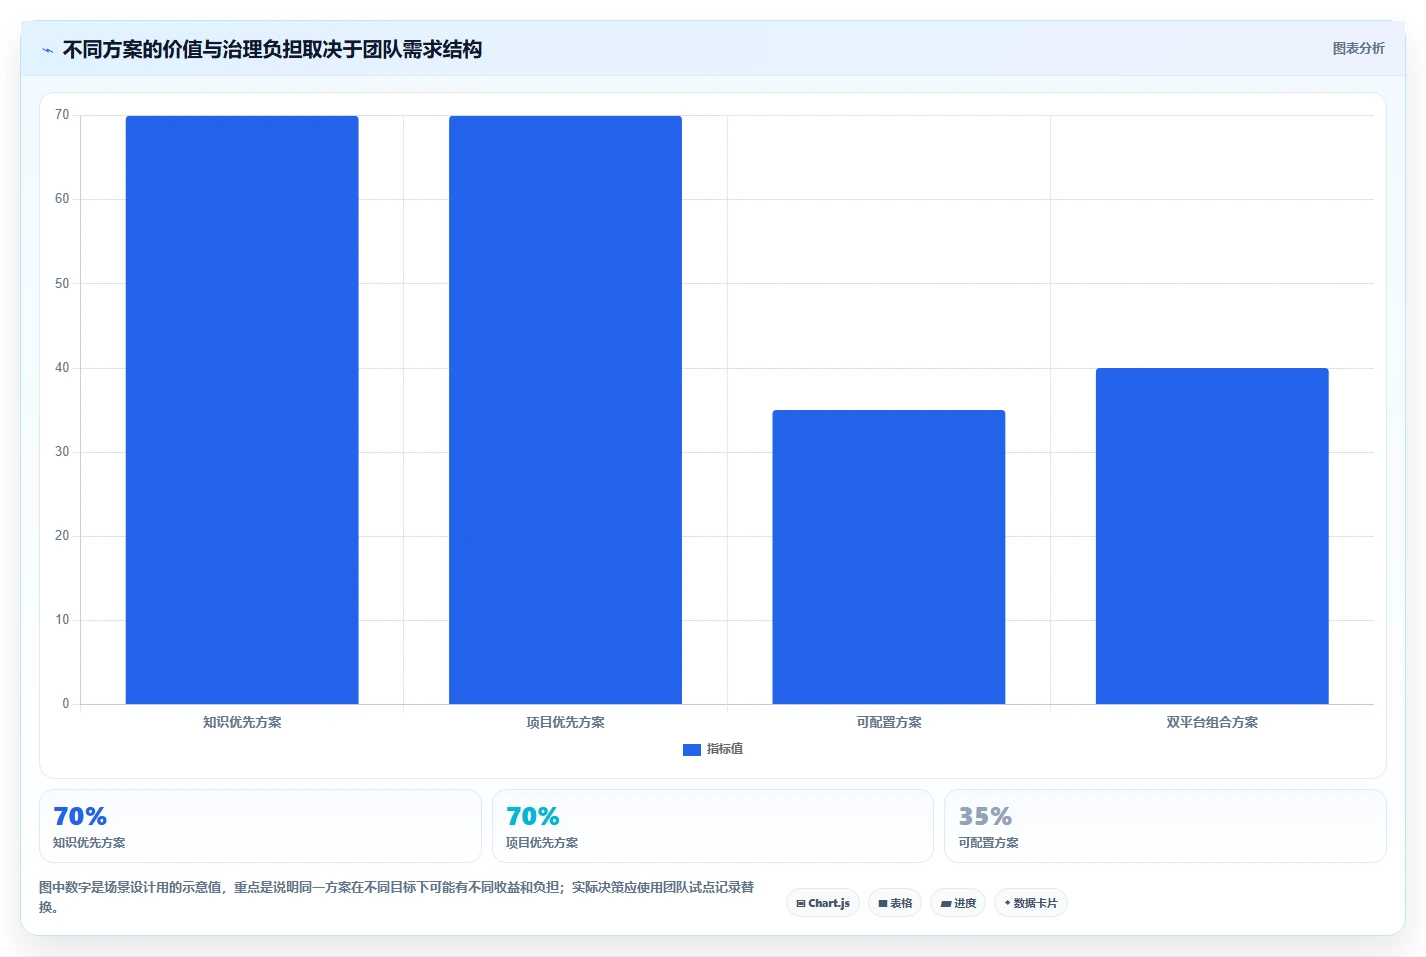Click the blue 指标值 legend color box

click(x=691, y=749)
